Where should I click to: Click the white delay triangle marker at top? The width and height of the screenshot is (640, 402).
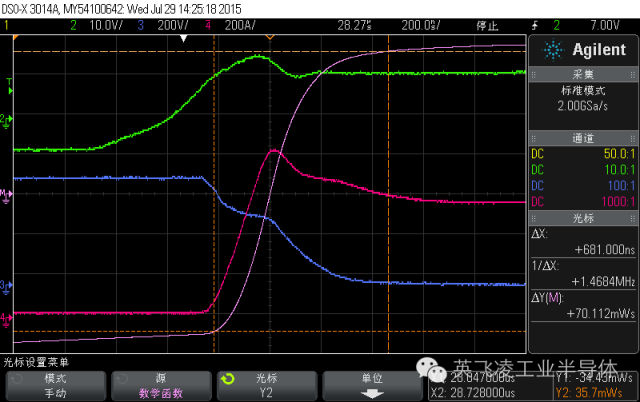coord(184,37)
